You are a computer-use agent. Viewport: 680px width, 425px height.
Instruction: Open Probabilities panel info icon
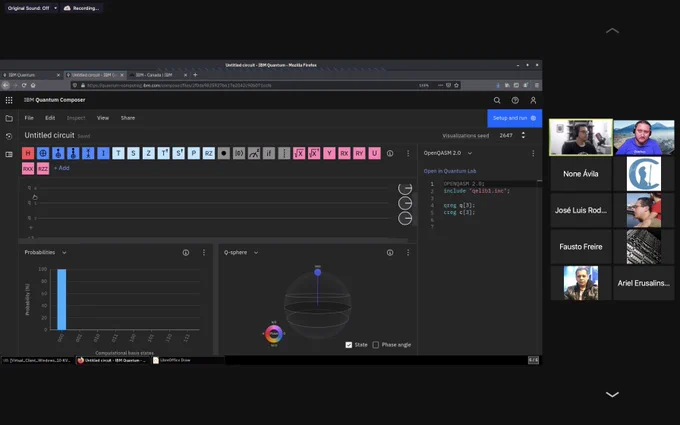pos(186,252)
